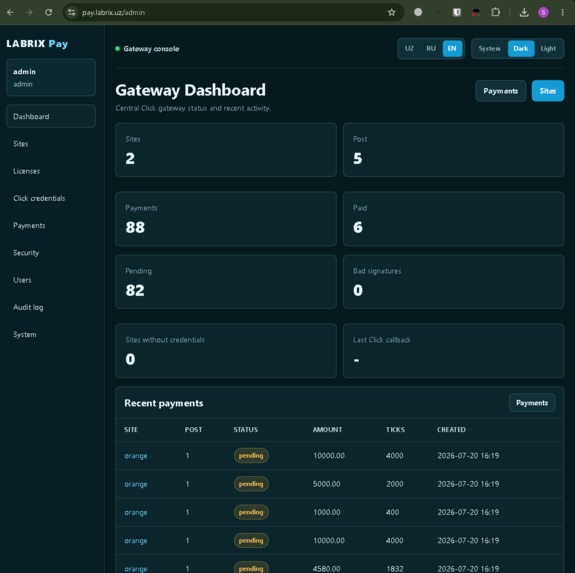Click the pending badge for 1000.00 payment
The width and height of the screenshot is (575, 573).
coord(251,512)
